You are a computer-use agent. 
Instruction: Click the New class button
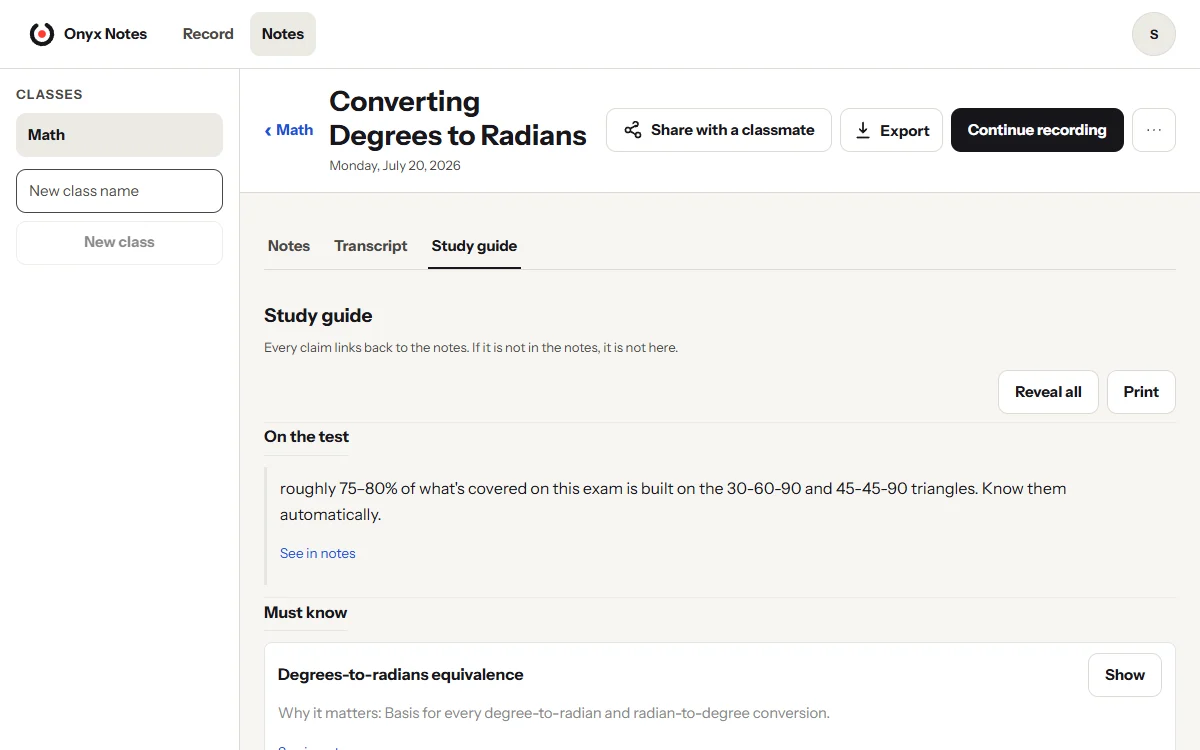119,242
